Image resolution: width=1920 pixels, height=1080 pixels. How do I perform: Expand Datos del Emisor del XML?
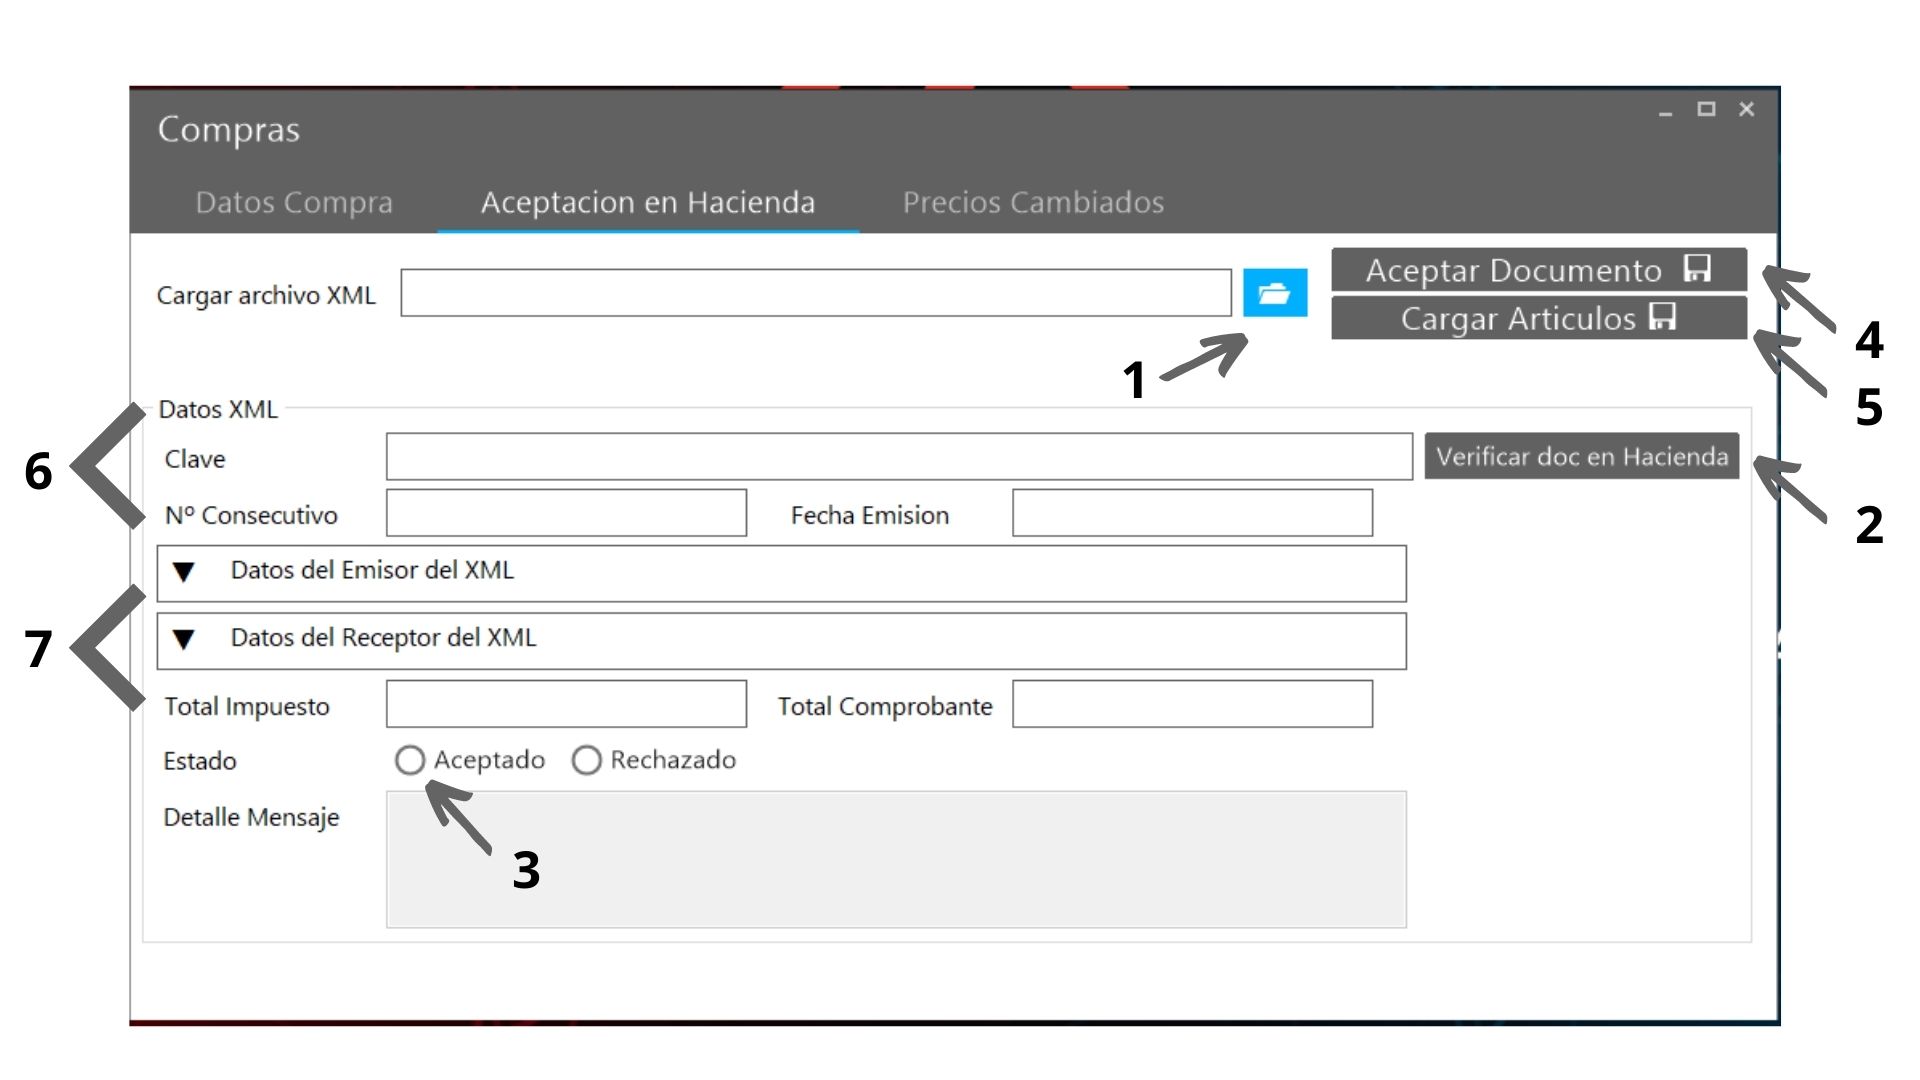(x=183, y=572)
